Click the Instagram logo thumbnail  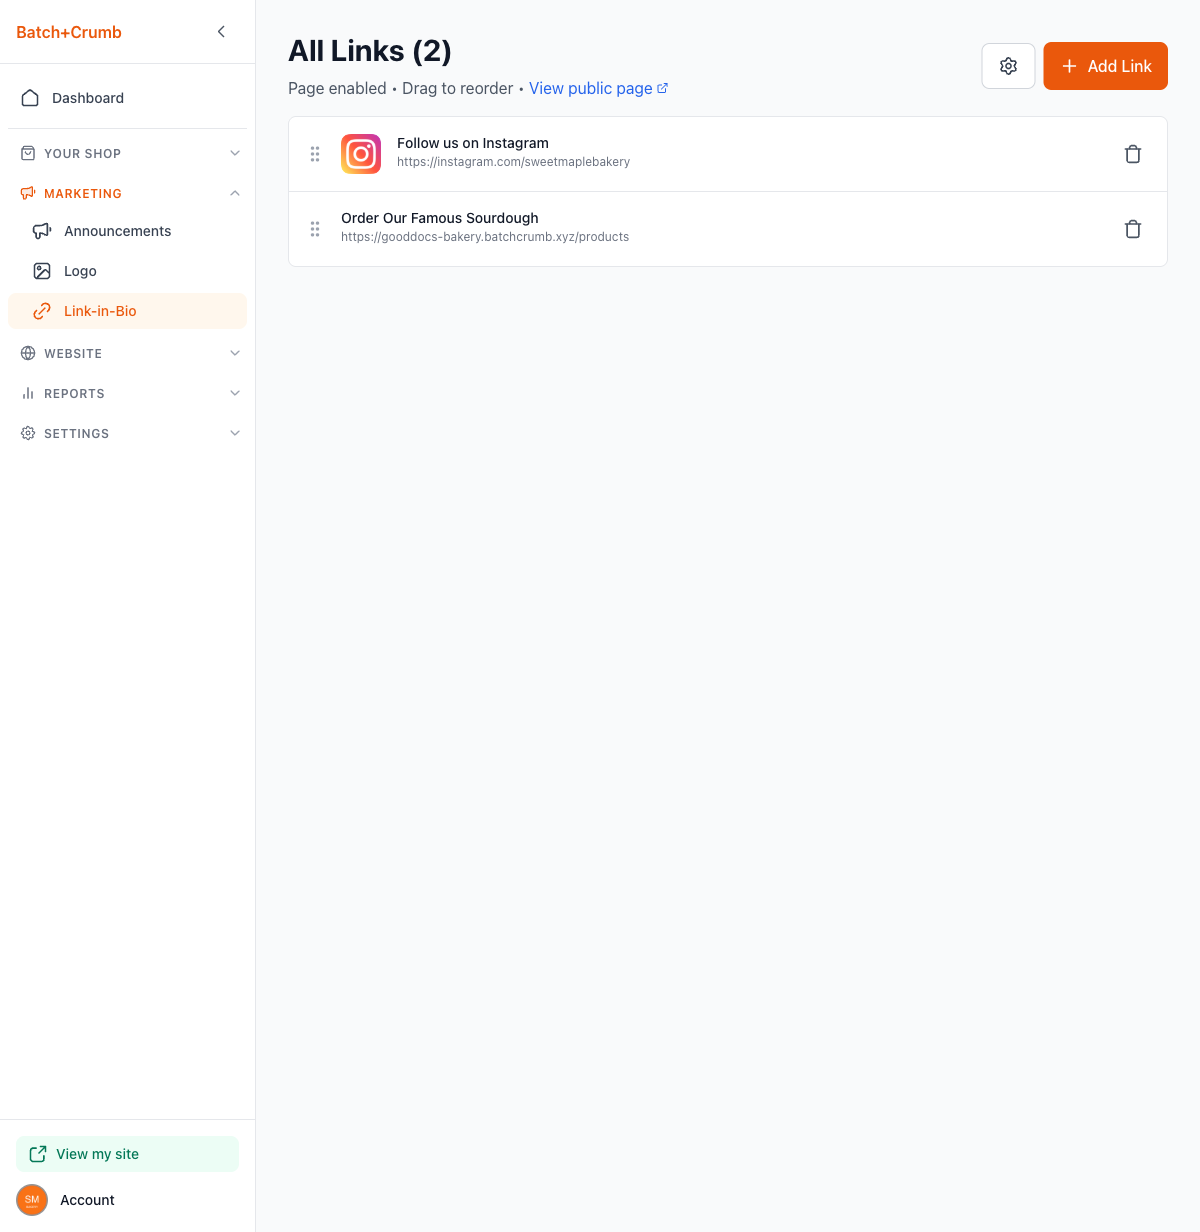[361, 154]
